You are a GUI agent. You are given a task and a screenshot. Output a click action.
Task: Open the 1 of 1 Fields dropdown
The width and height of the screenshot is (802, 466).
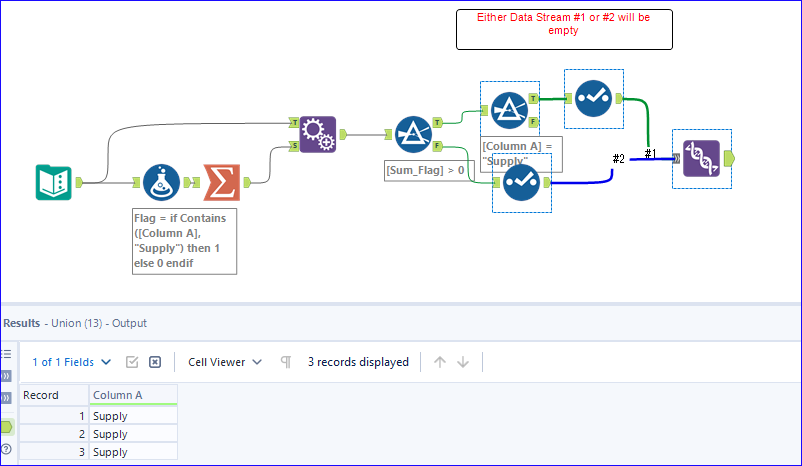[72, 362]
